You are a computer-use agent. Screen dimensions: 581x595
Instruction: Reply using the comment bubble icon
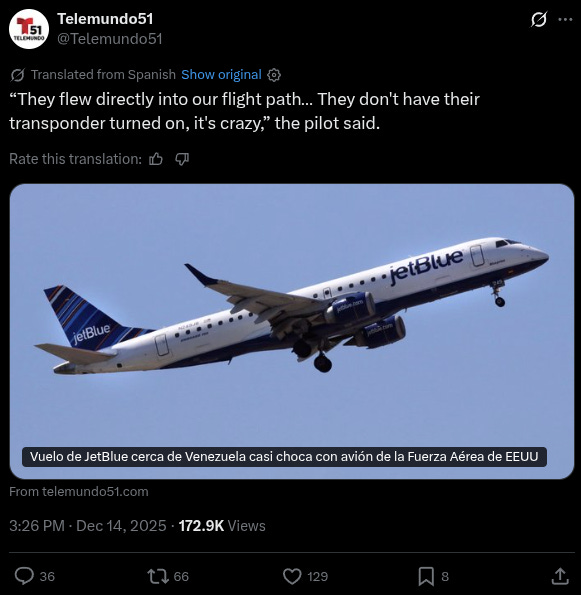(x=24, y=576)
